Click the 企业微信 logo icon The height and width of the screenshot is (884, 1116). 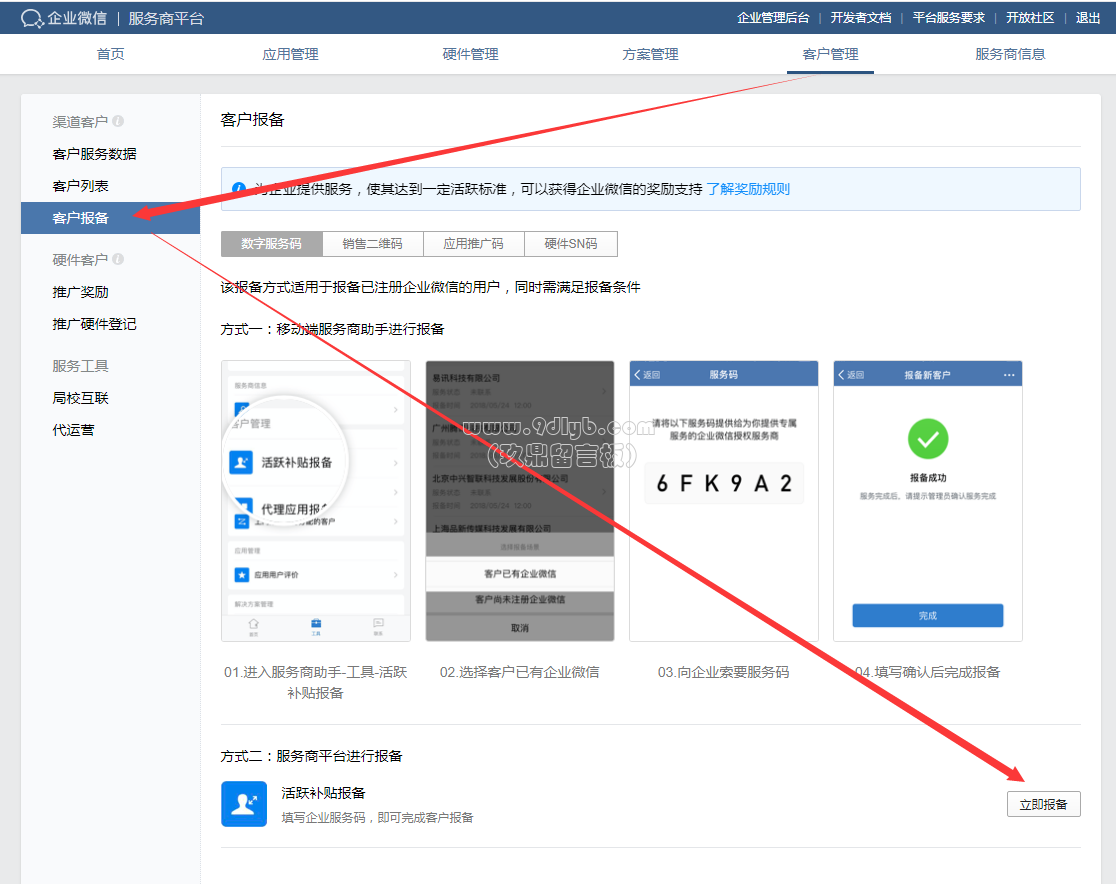point(32,19)
